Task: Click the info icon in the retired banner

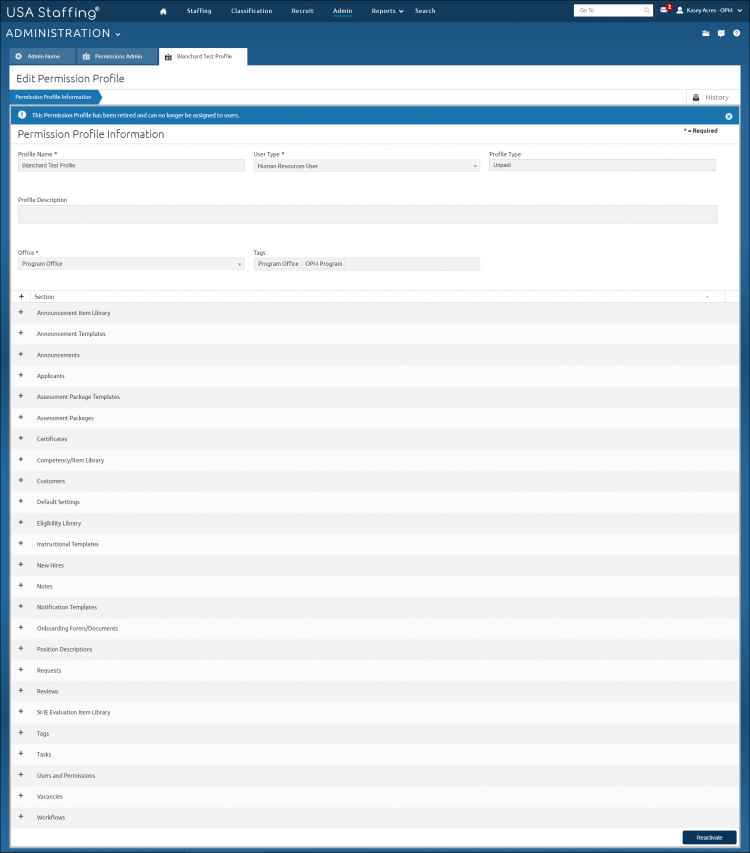Action: point(22,115)
